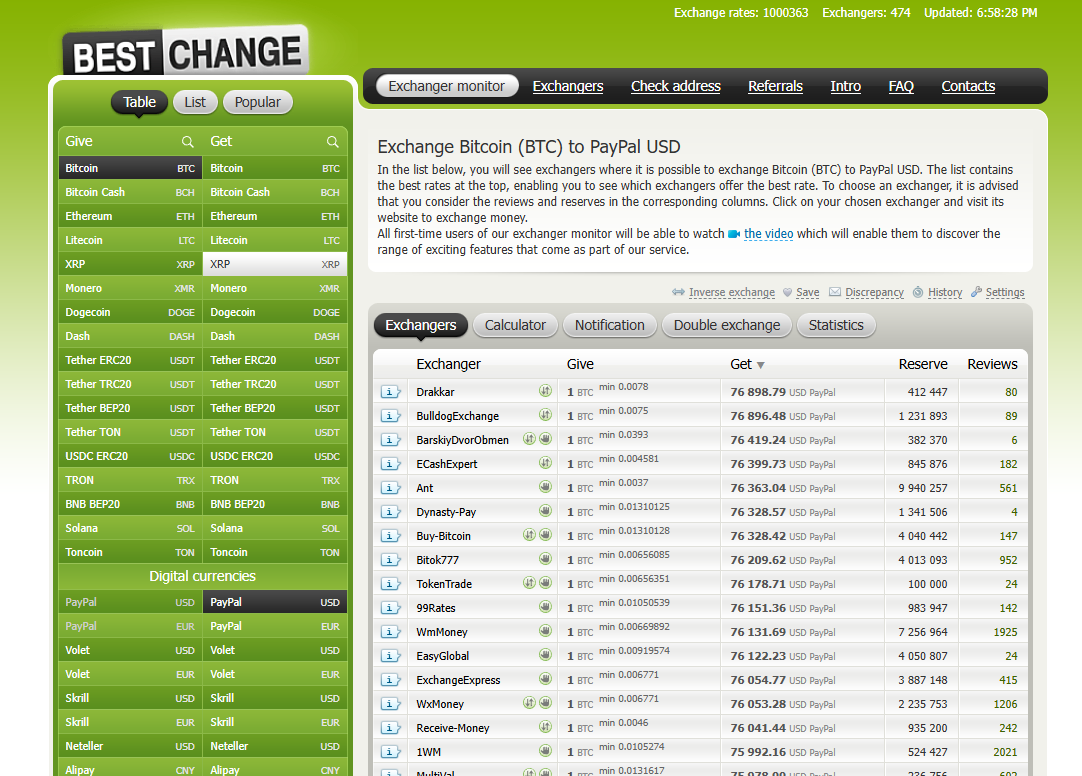The width and height of the screenshot is (1082, 776).
Task: Click the arrows icon next to ECashExpert
Action: click(545, 464)
